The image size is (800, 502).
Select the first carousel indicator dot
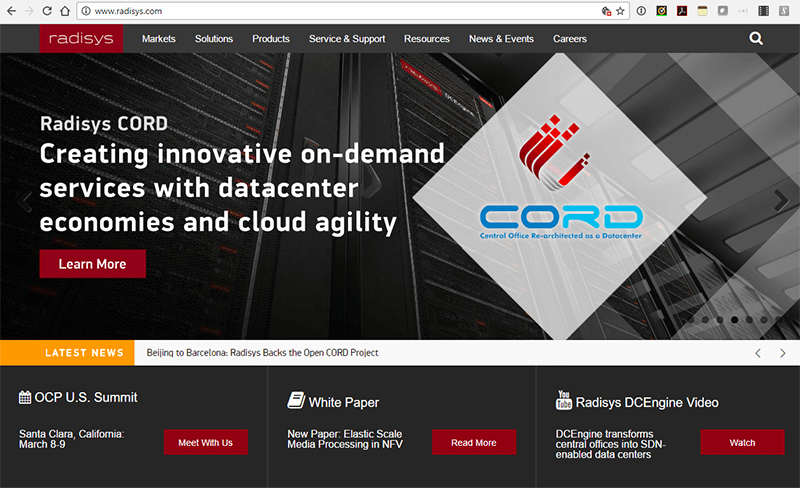[690, 320]
